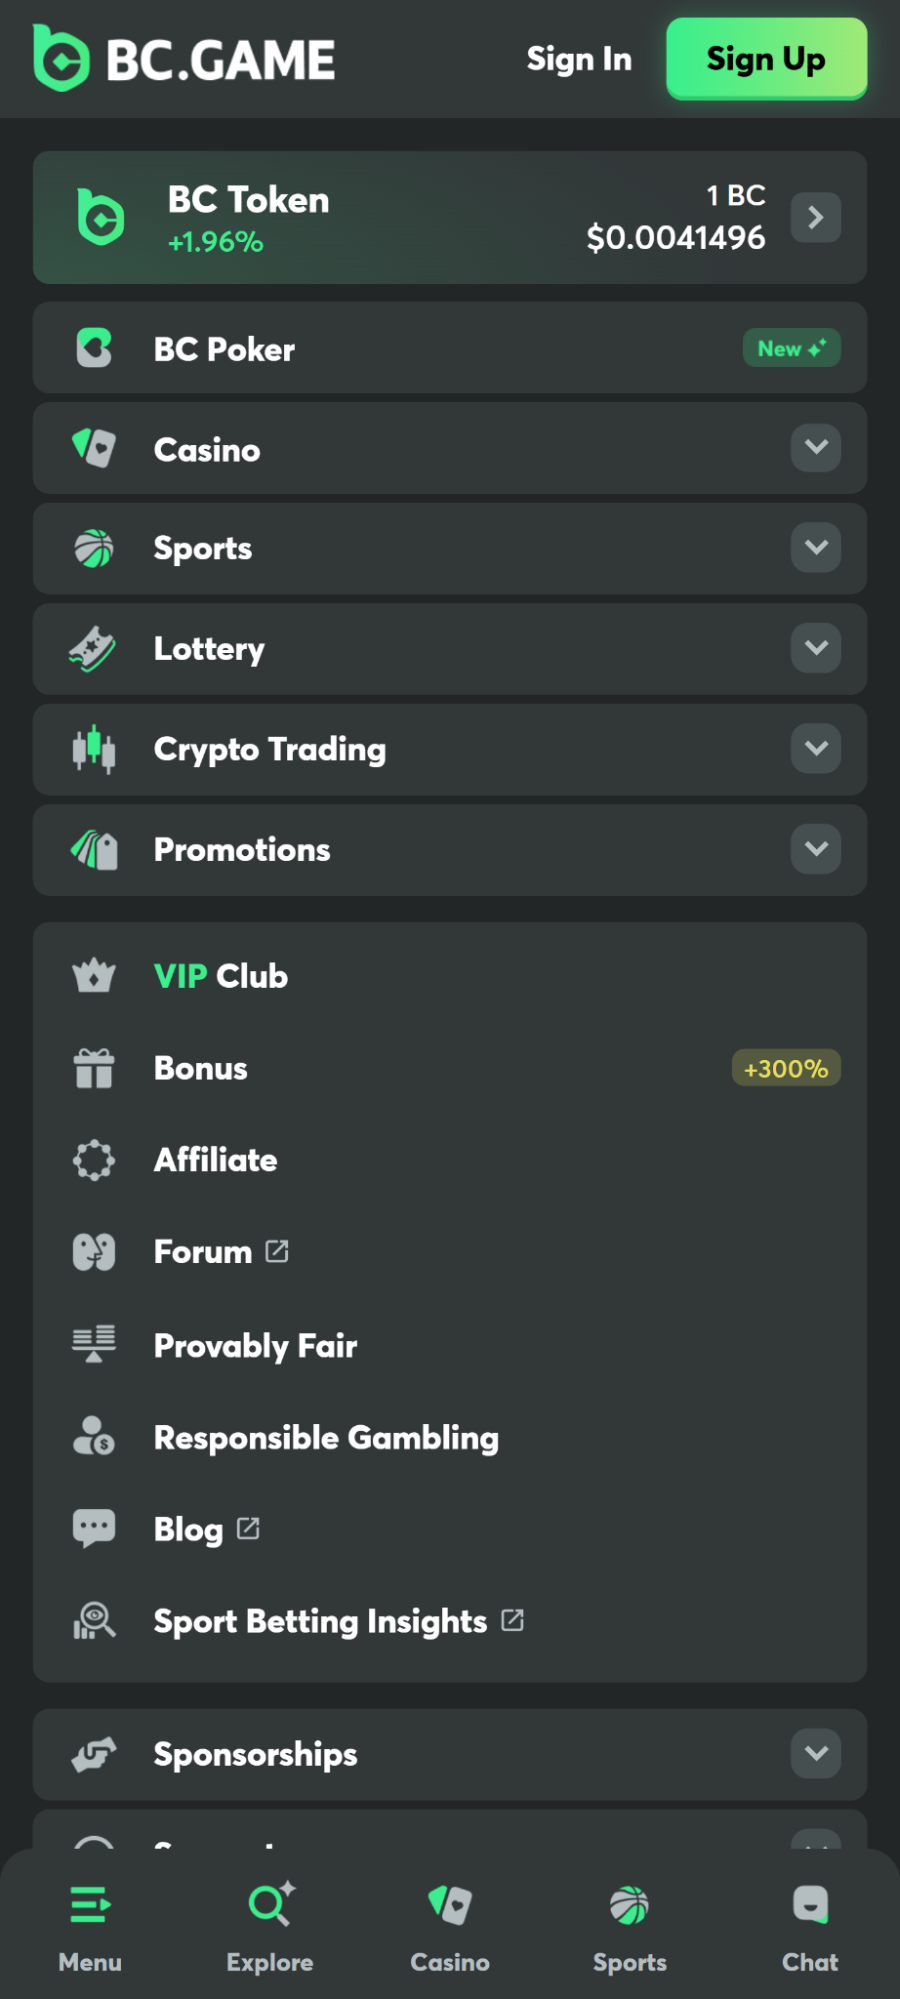Expand the Sports dropdown chevron
Screen dimensions: 900x1999
click(816, 547)
